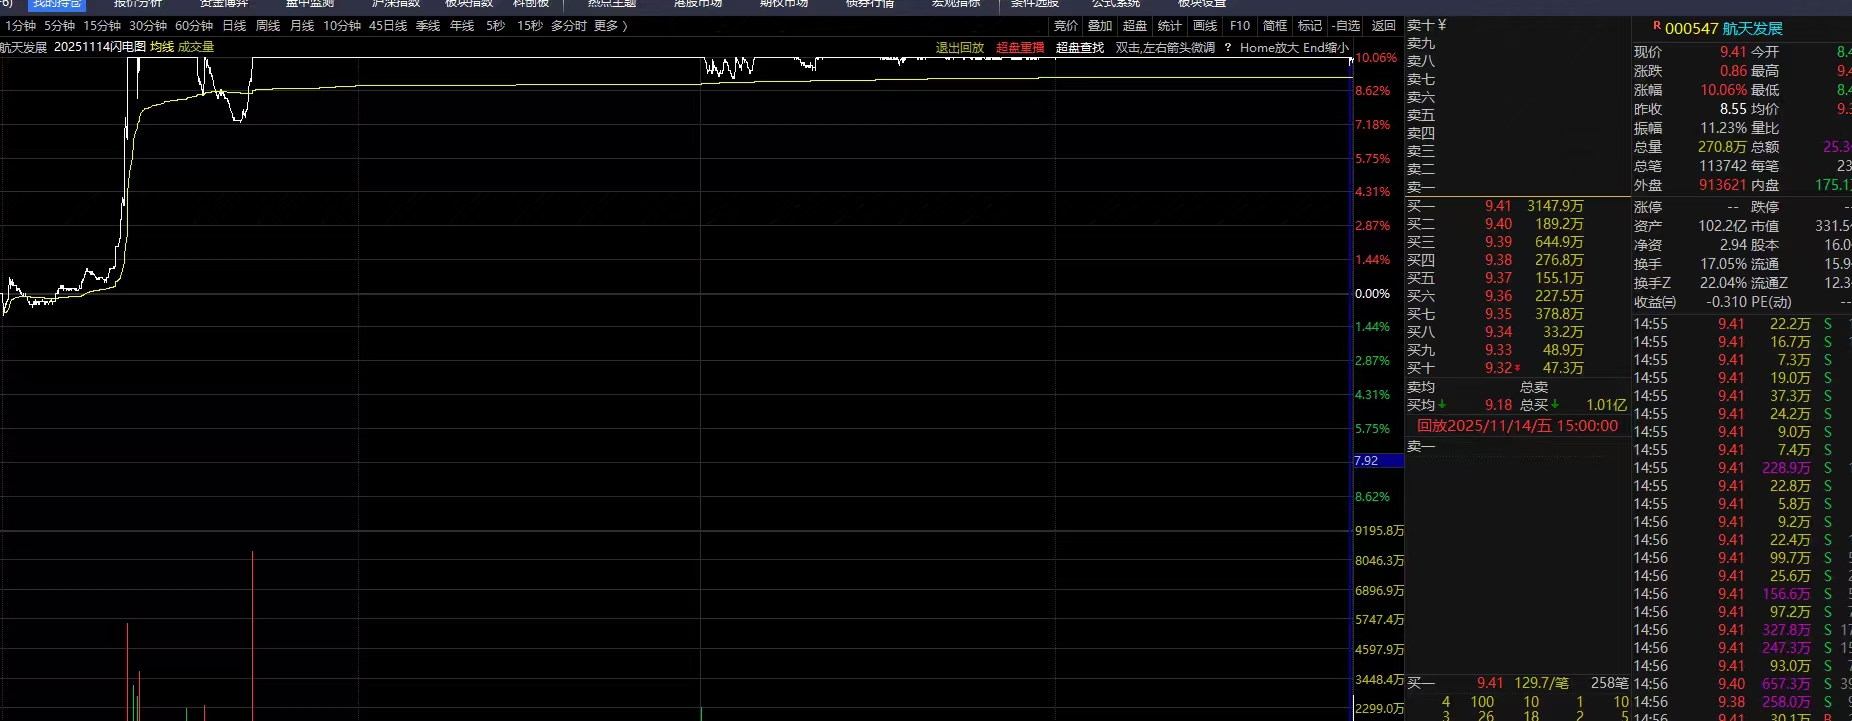Open F10 company information
Image resolution: width=1852 pixels, height=721 pixels.
pos(1240,26)
